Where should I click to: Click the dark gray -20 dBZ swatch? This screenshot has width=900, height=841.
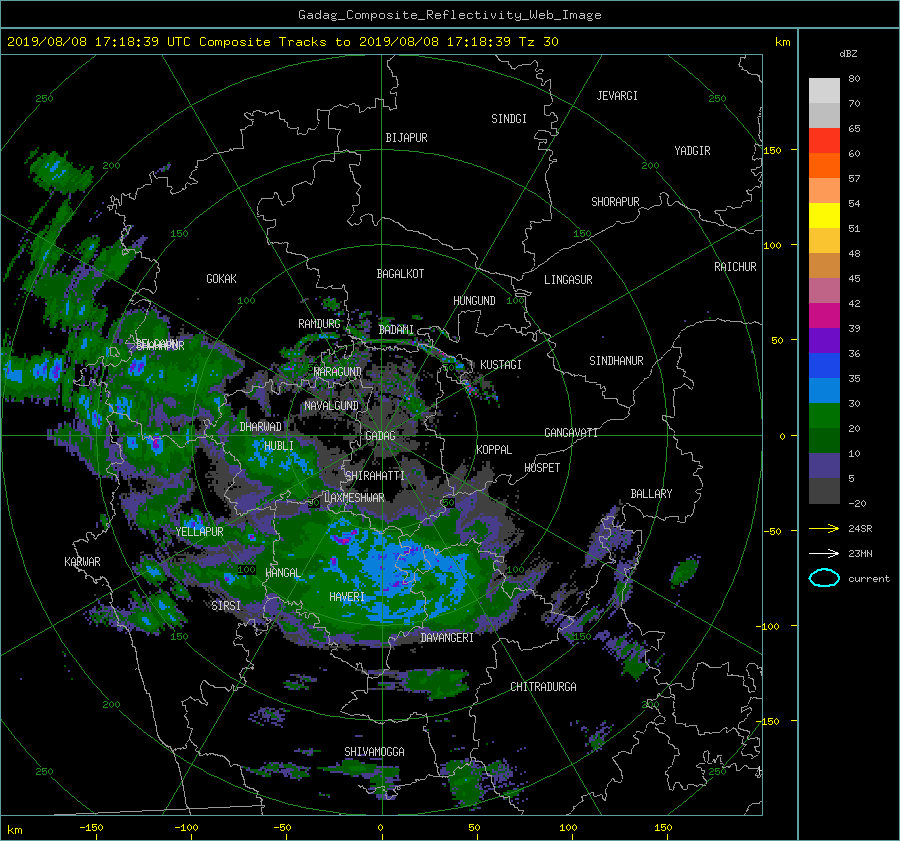[824, 491]
